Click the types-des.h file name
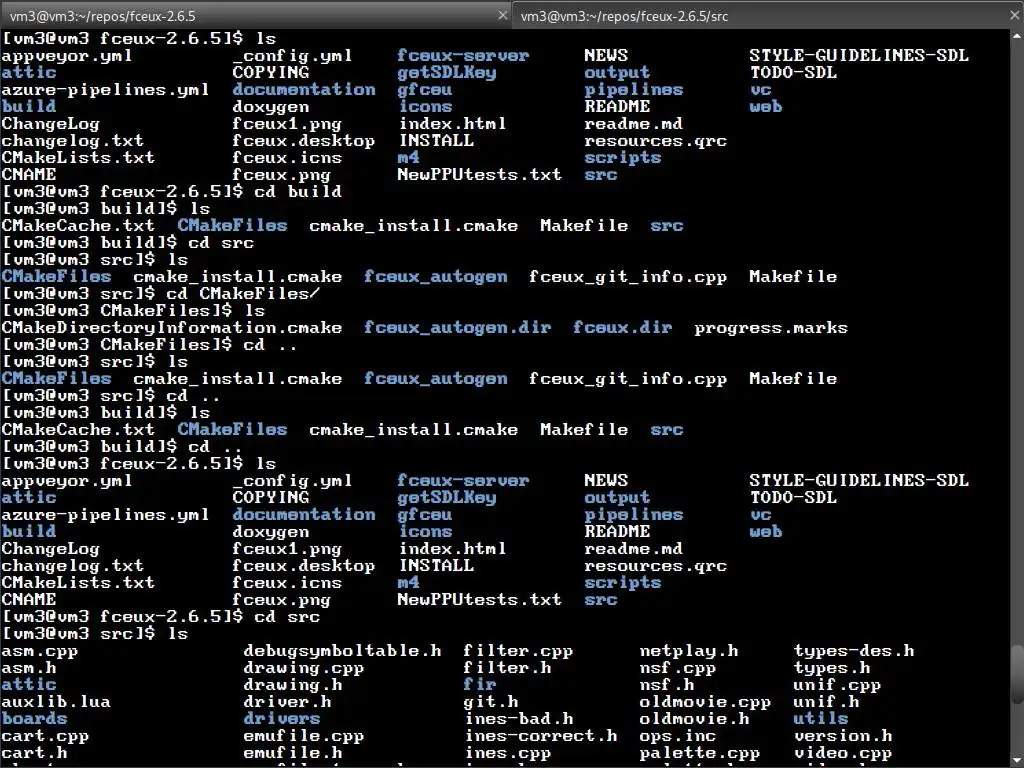This screenshot has width=1024, height=768. click(854, 651)
